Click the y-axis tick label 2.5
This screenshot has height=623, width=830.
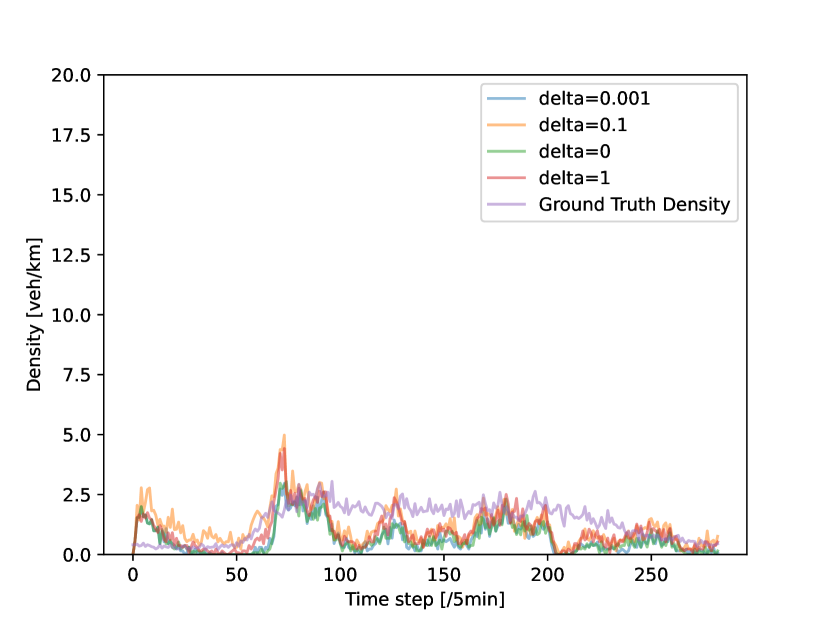pyautogui.click(x=77, y=495)
